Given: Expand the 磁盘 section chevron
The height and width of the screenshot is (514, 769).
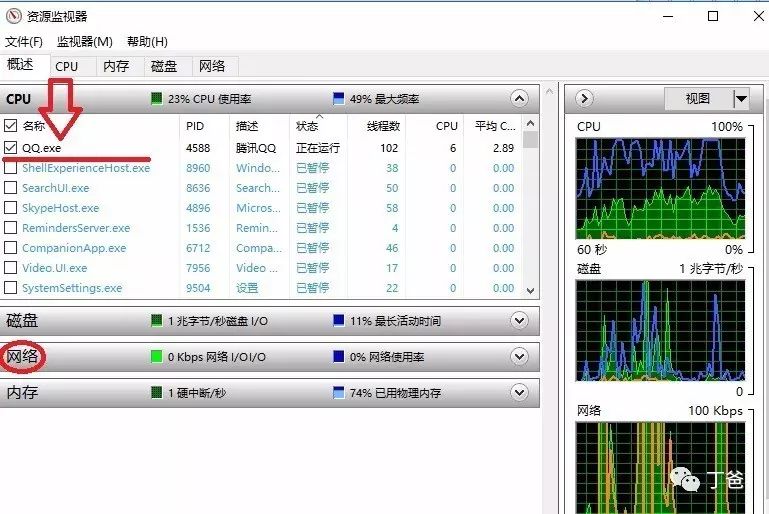Looking at the screenshot, I should click(518, 321).
